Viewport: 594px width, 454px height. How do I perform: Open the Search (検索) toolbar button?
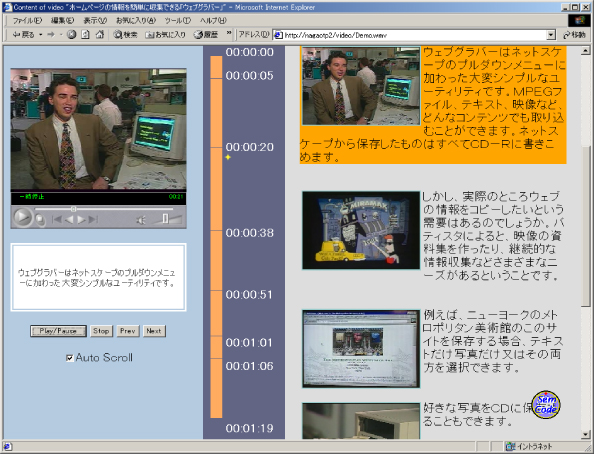point(125,35)
